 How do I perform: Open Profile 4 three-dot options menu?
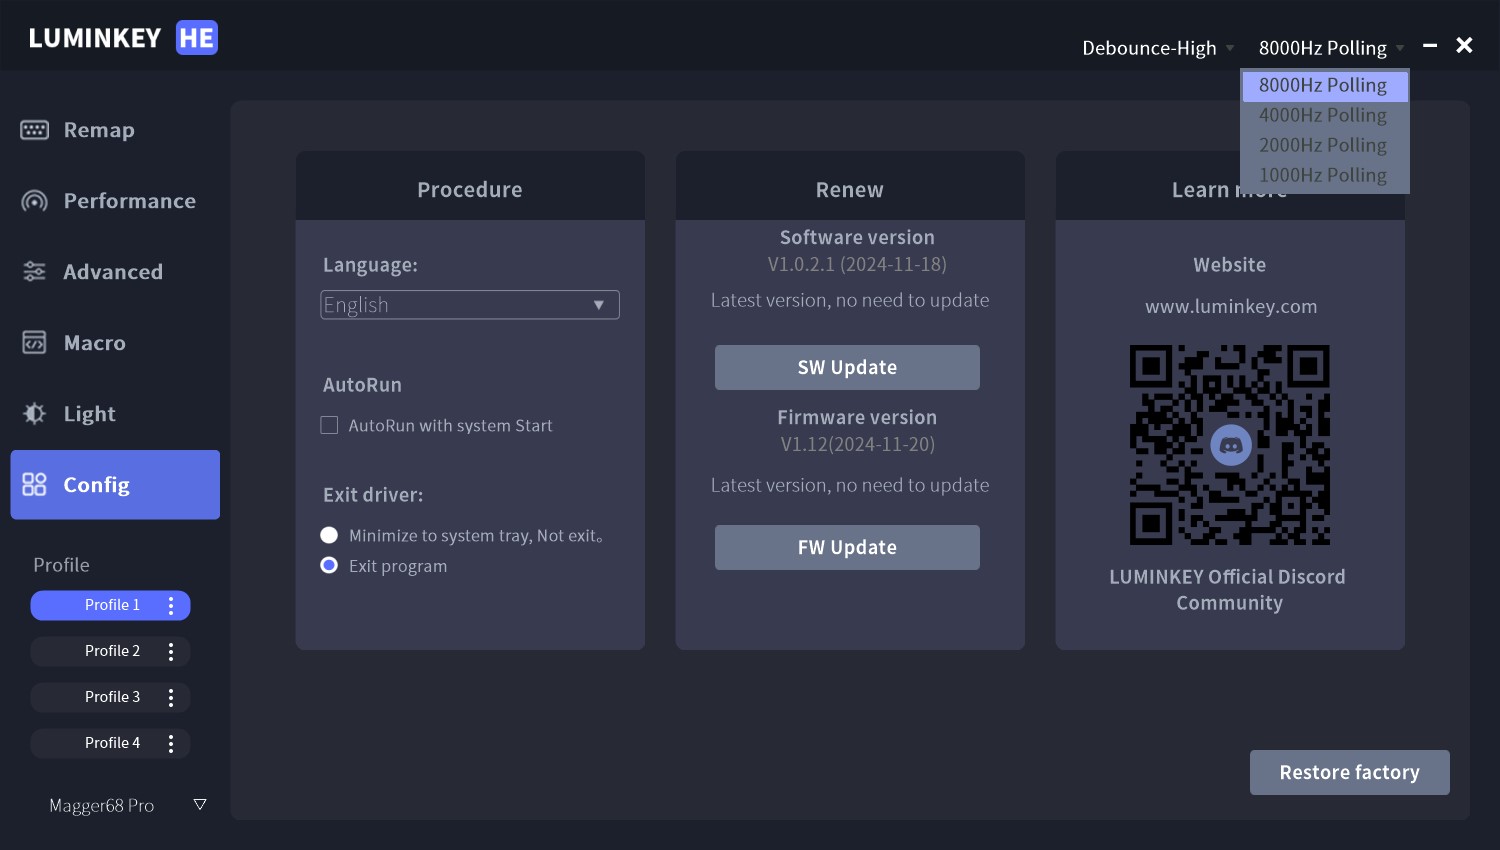[171, 743]
